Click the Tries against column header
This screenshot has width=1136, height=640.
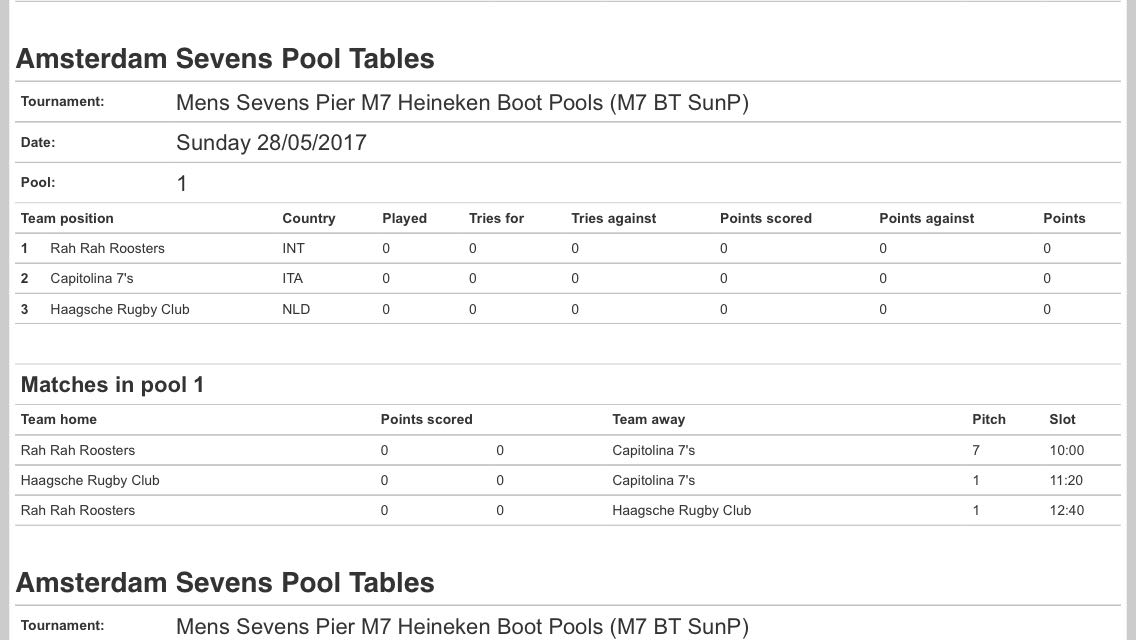point(614,218)
